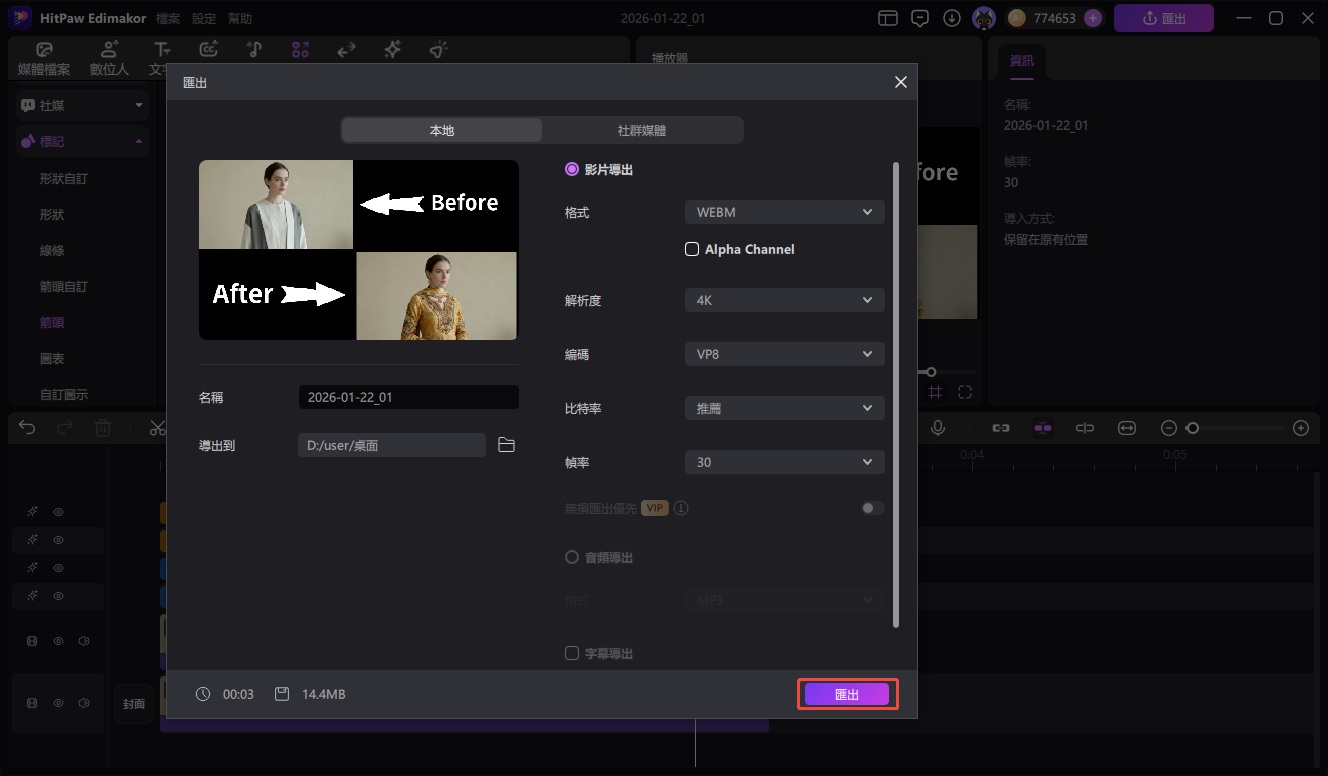
Task: Expand the 編碼 VP8 dropdown
Action: 784,354
